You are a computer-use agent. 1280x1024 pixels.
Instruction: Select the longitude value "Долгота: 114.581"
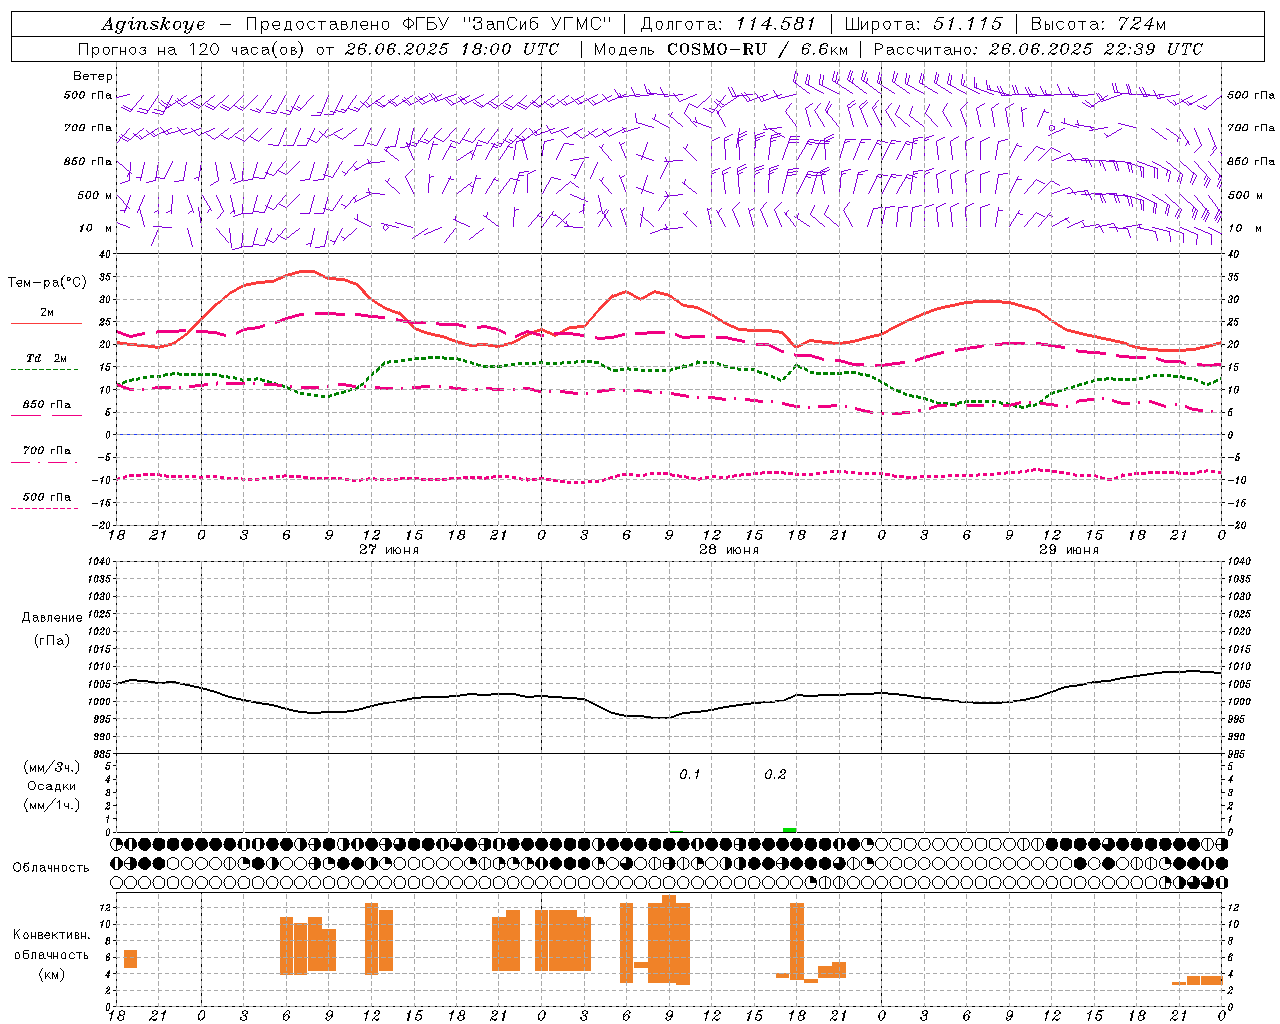click(x=728, y=24)
